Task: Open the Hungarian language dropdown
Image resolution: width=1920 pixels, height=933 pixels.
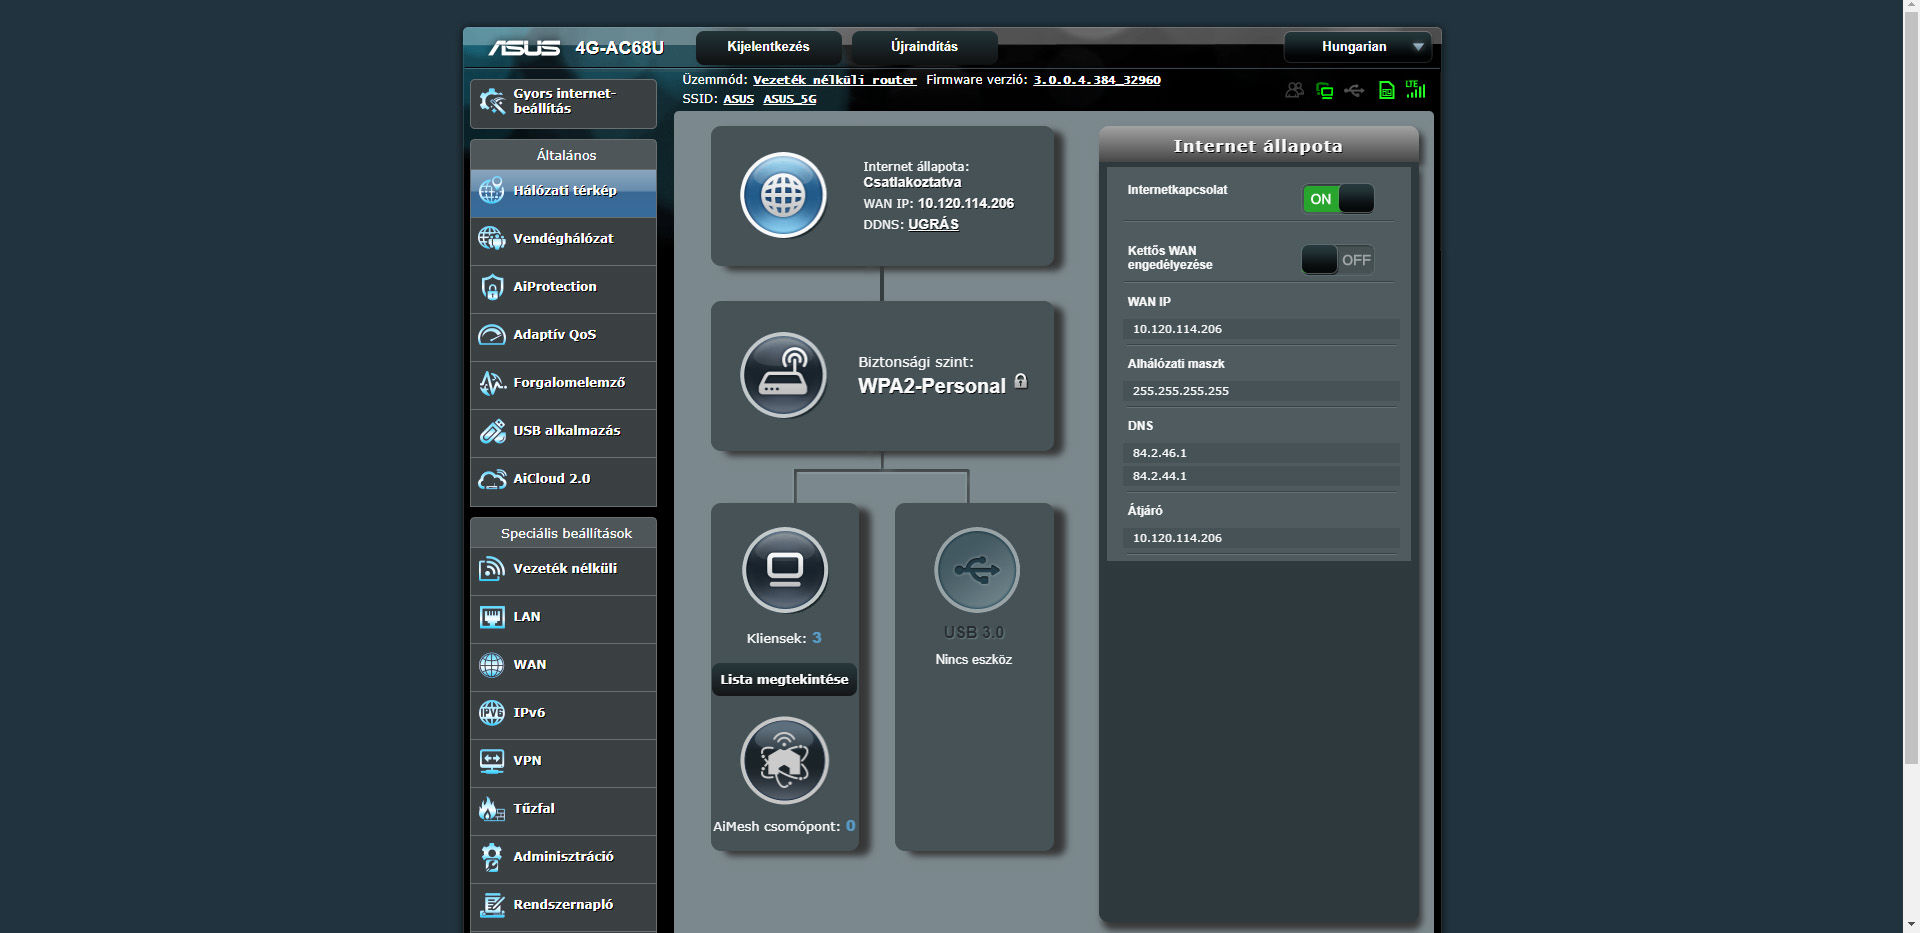Action: point(1358,47)
